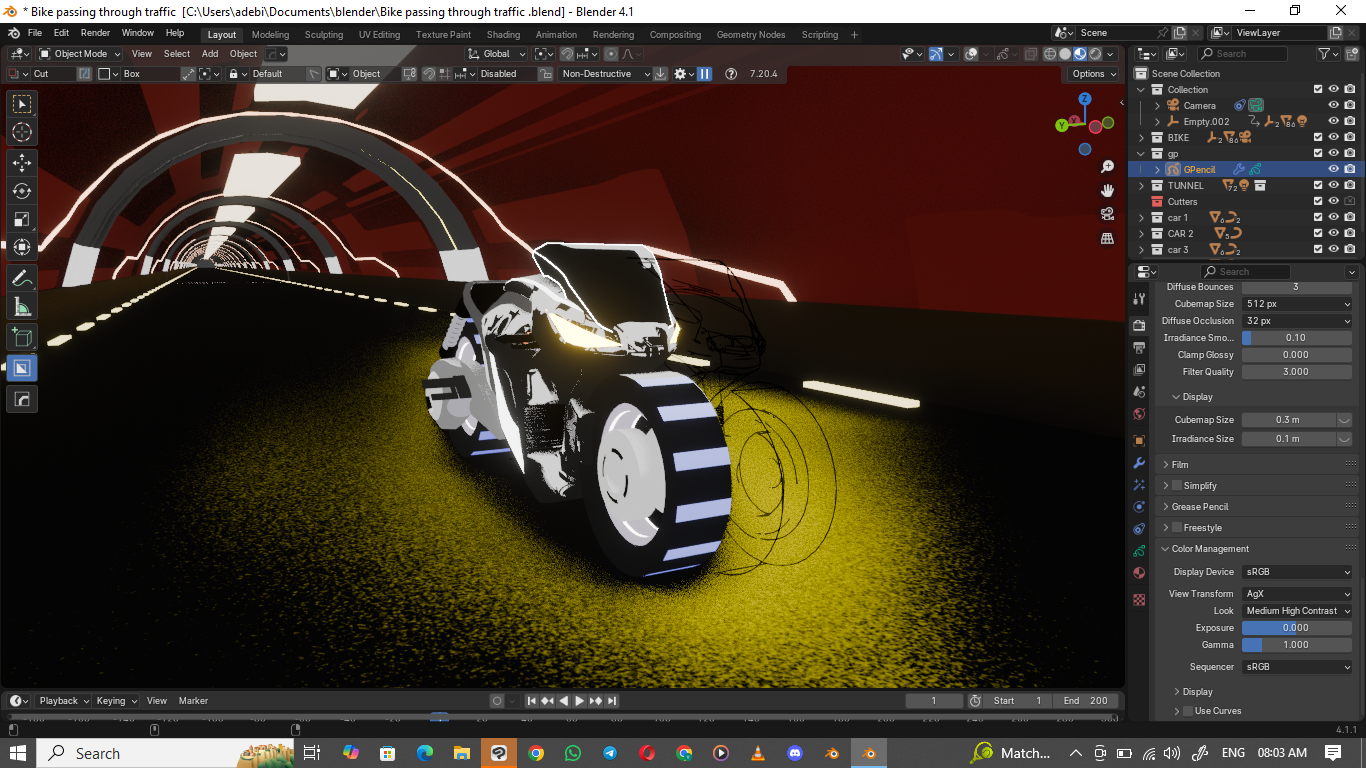Switch orthographic/perspective with grid icon
The height and width of the screenshot is (768, 1366).
(1107, 238)
